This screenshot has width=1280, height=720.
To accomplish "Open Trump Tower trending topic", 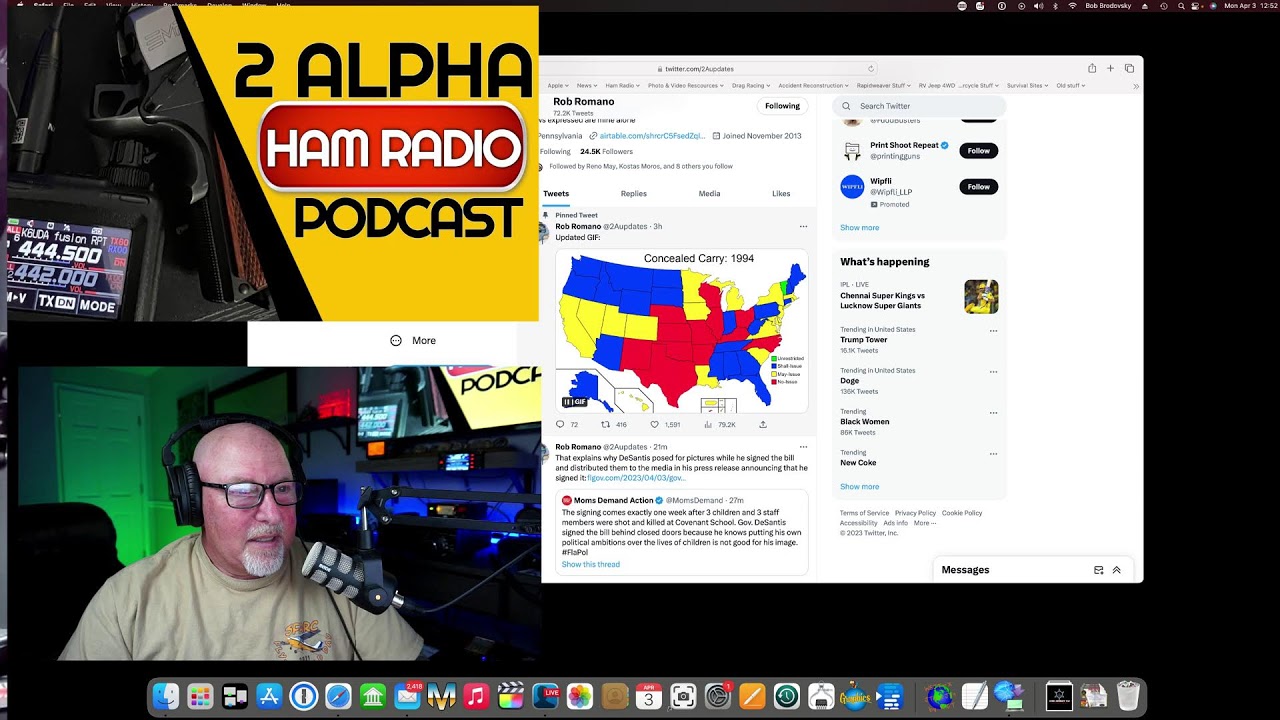I will pyautogui.click(x=863, y=340).
